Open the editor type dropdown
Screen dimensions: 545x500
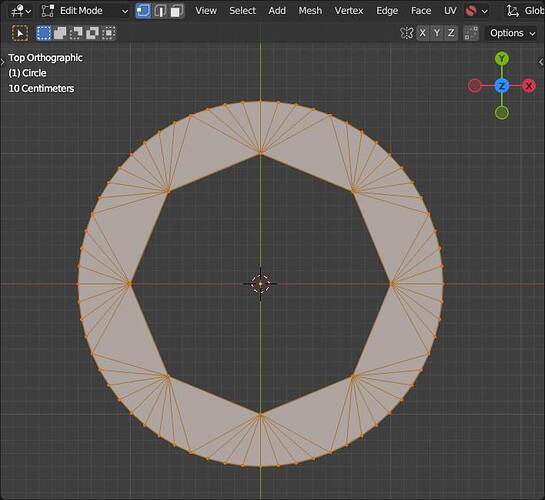pos(21,11)
